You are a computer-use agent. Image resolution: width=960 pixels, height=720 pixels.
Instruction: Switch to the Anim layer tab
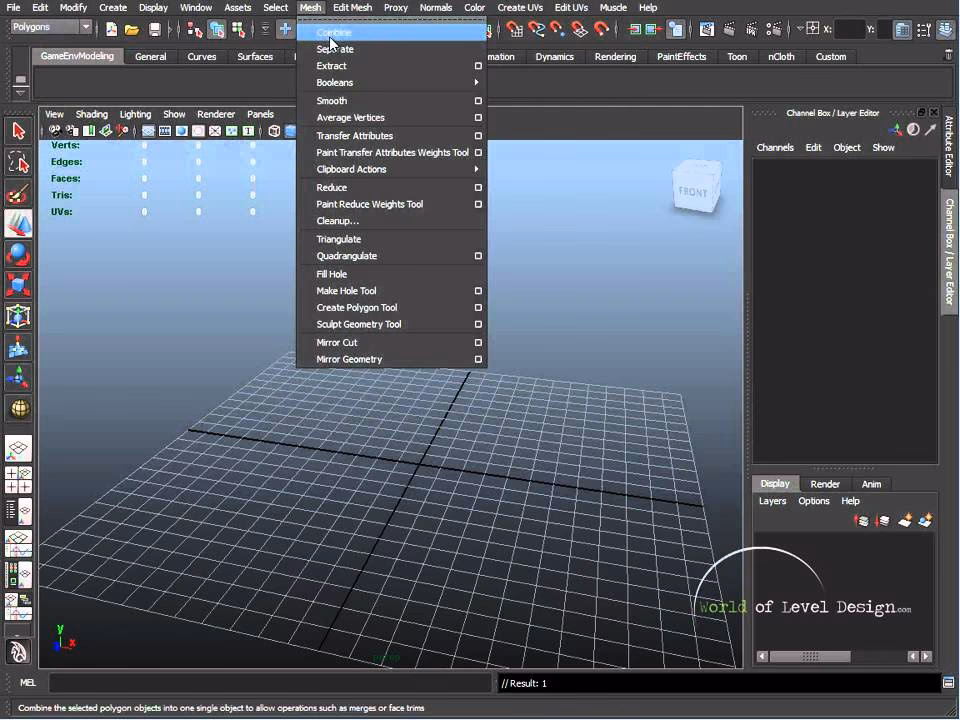pos(871,484)
